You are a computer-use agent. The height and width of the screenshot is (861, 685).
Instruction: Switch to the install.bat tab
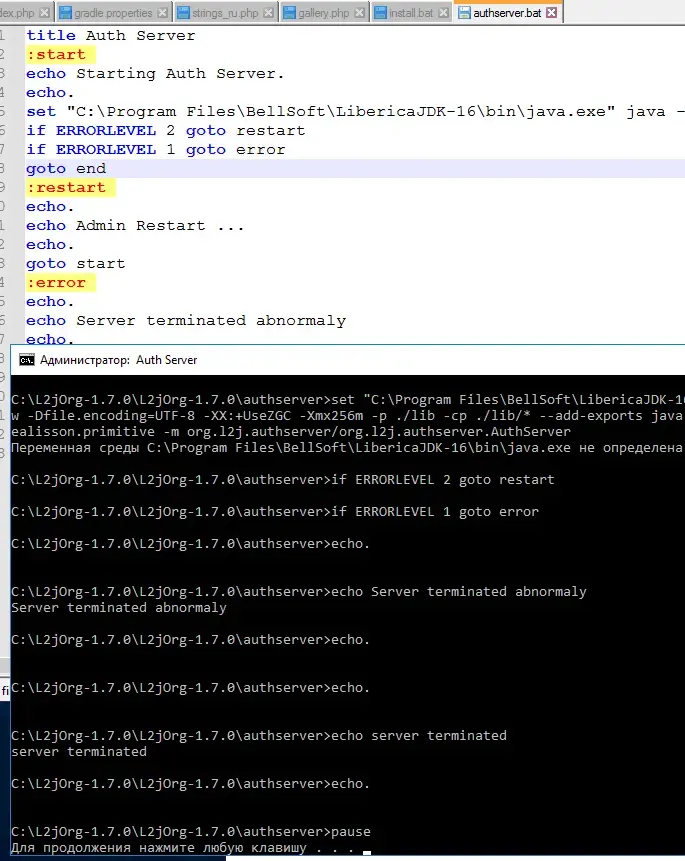click(x=411, y=13)
